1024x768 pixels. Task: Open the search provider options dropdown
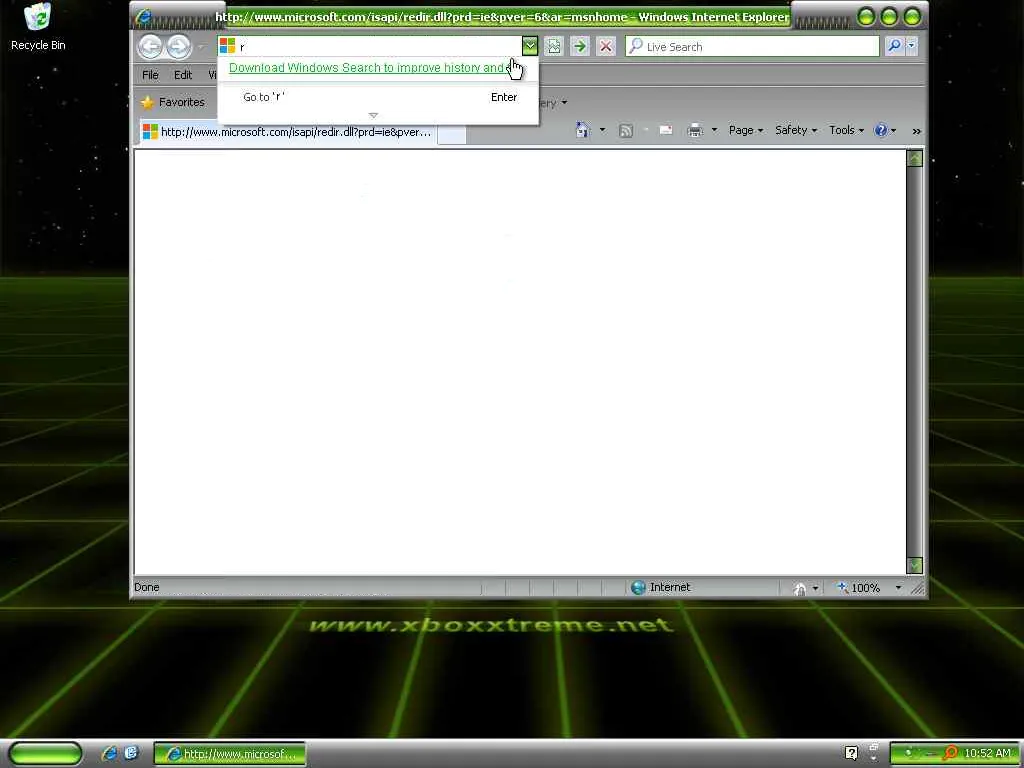point(912,46)
